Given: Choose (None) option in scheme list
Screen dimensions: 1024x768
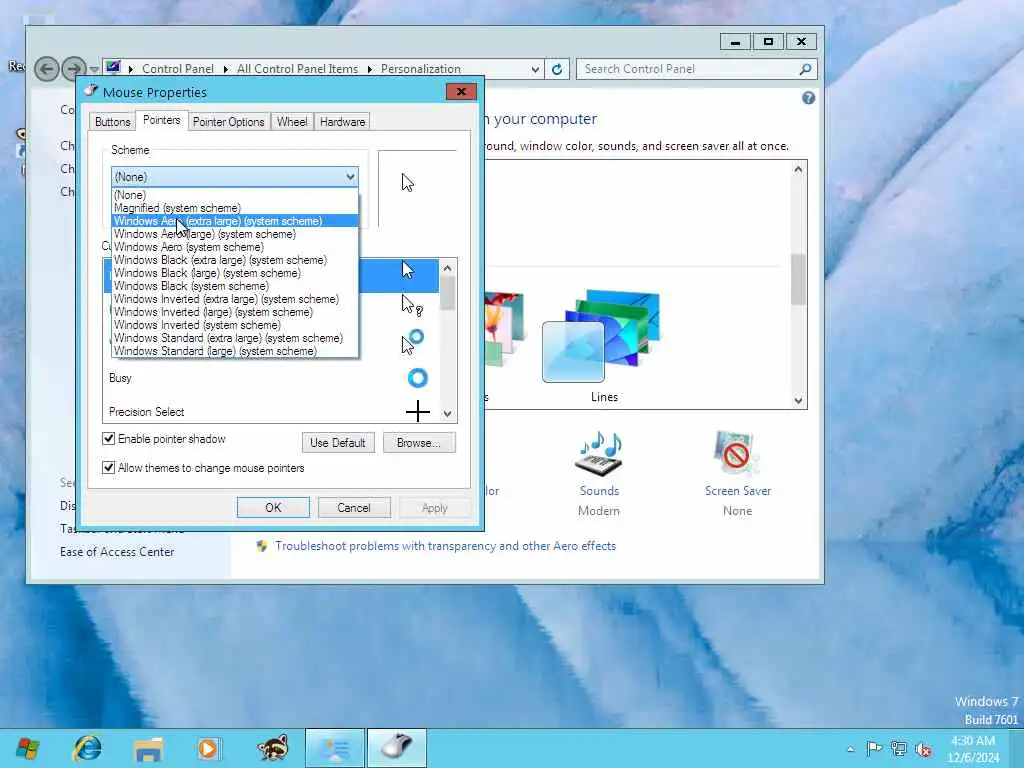Looking at the screenshot, I should (235, 195).
